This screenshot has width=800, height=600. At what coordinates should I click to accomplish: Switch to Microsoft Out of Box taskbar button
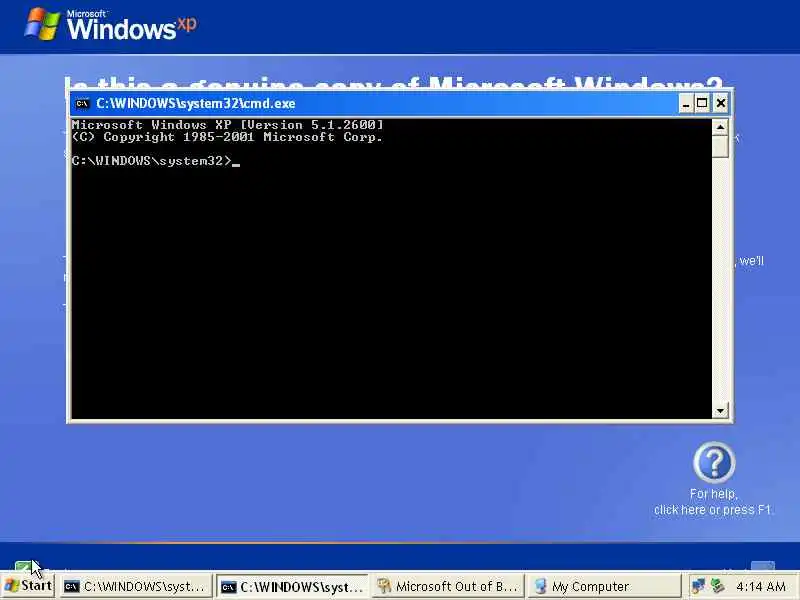[x=448, y=587]
